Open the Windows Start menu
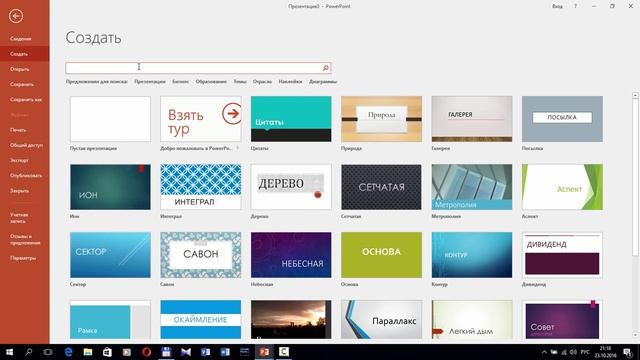Viewport: 640px width, 360px height. pos(9,352)
